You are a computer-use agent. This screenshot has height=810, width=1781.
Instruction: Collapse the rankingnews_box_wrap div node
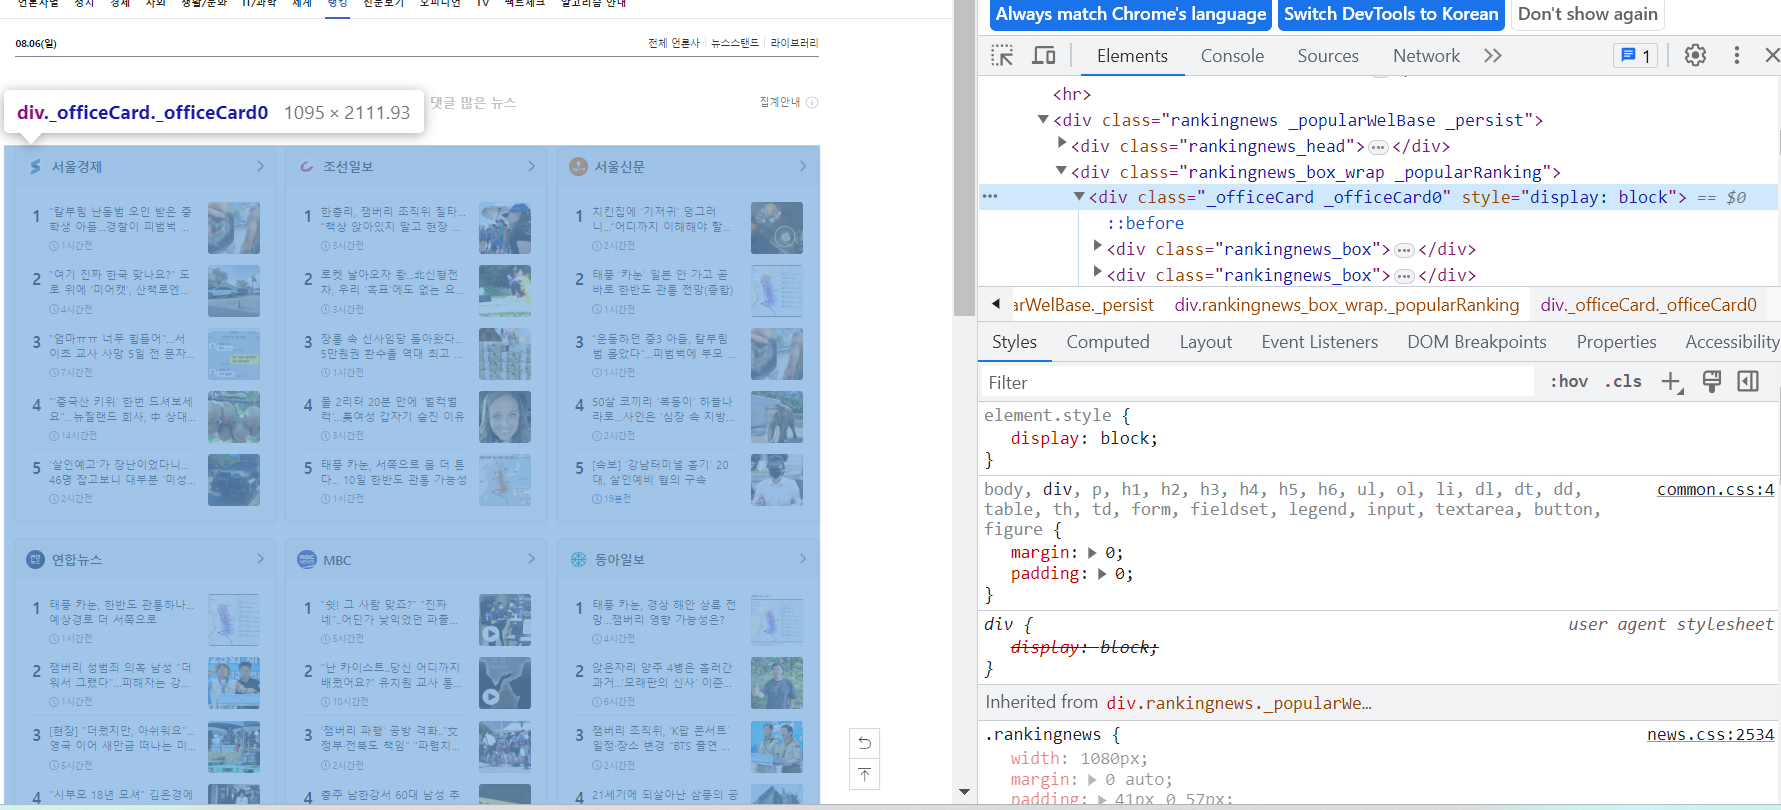pyautogui.click(x=1061, y=171)
